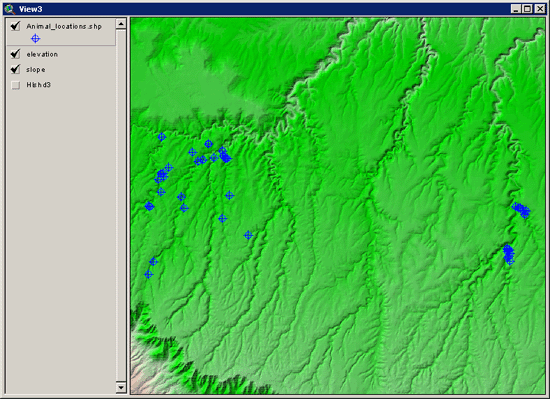Click the legend scrollbar up arrow
This screenshot has width=550, height=399.
[x=121, y=24]
